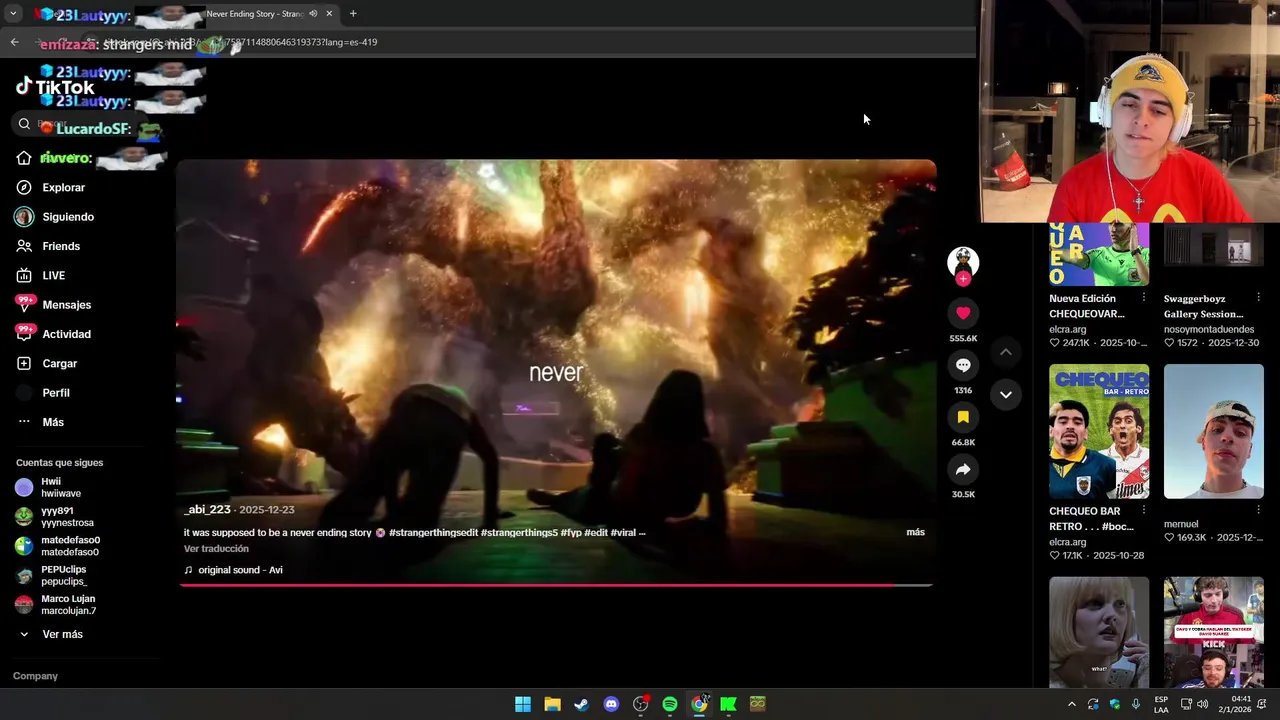Open Spotify from taskbar
Image resolution: width=1280 pixels, height=720 pixels.
click(670, 704)
